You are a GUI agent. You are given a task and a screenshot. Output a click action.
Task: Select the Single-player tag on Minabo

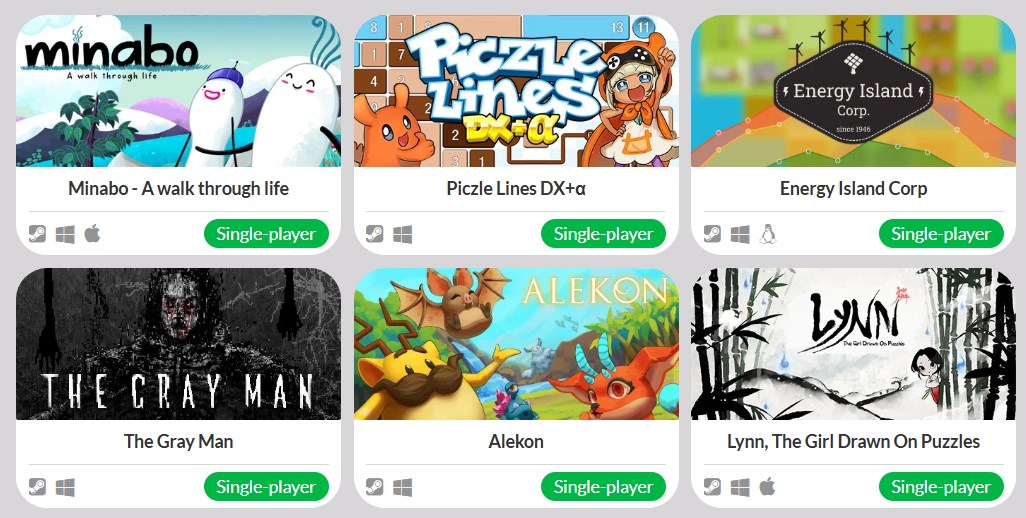coord(266,233)
